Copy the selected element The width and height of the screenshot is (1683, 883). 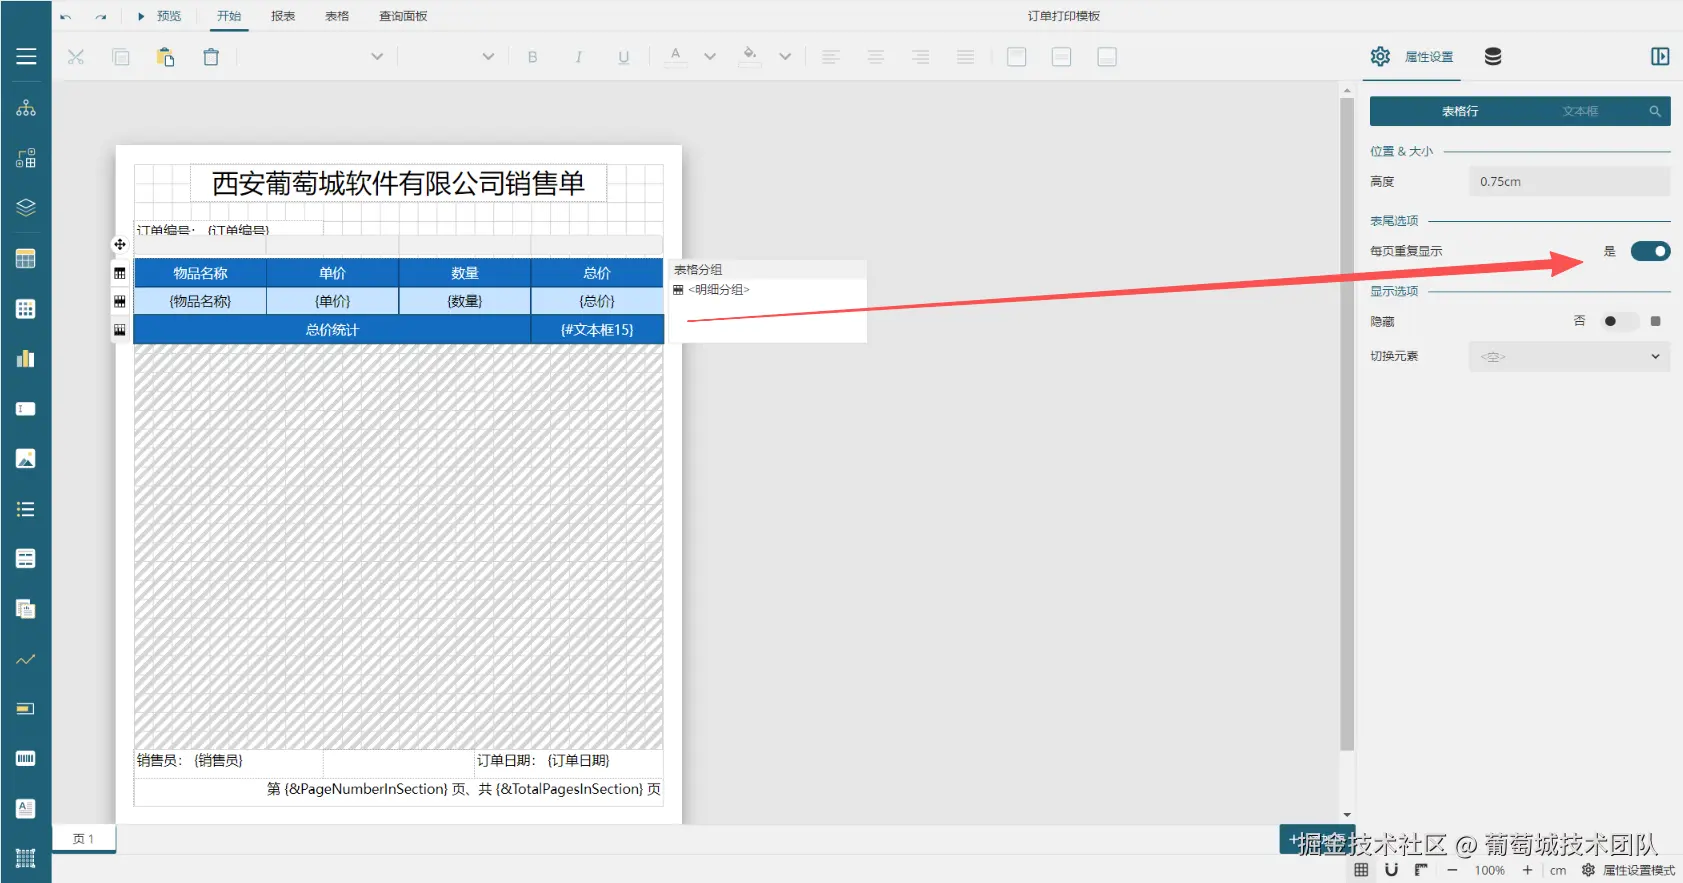[x=121, y=57]
